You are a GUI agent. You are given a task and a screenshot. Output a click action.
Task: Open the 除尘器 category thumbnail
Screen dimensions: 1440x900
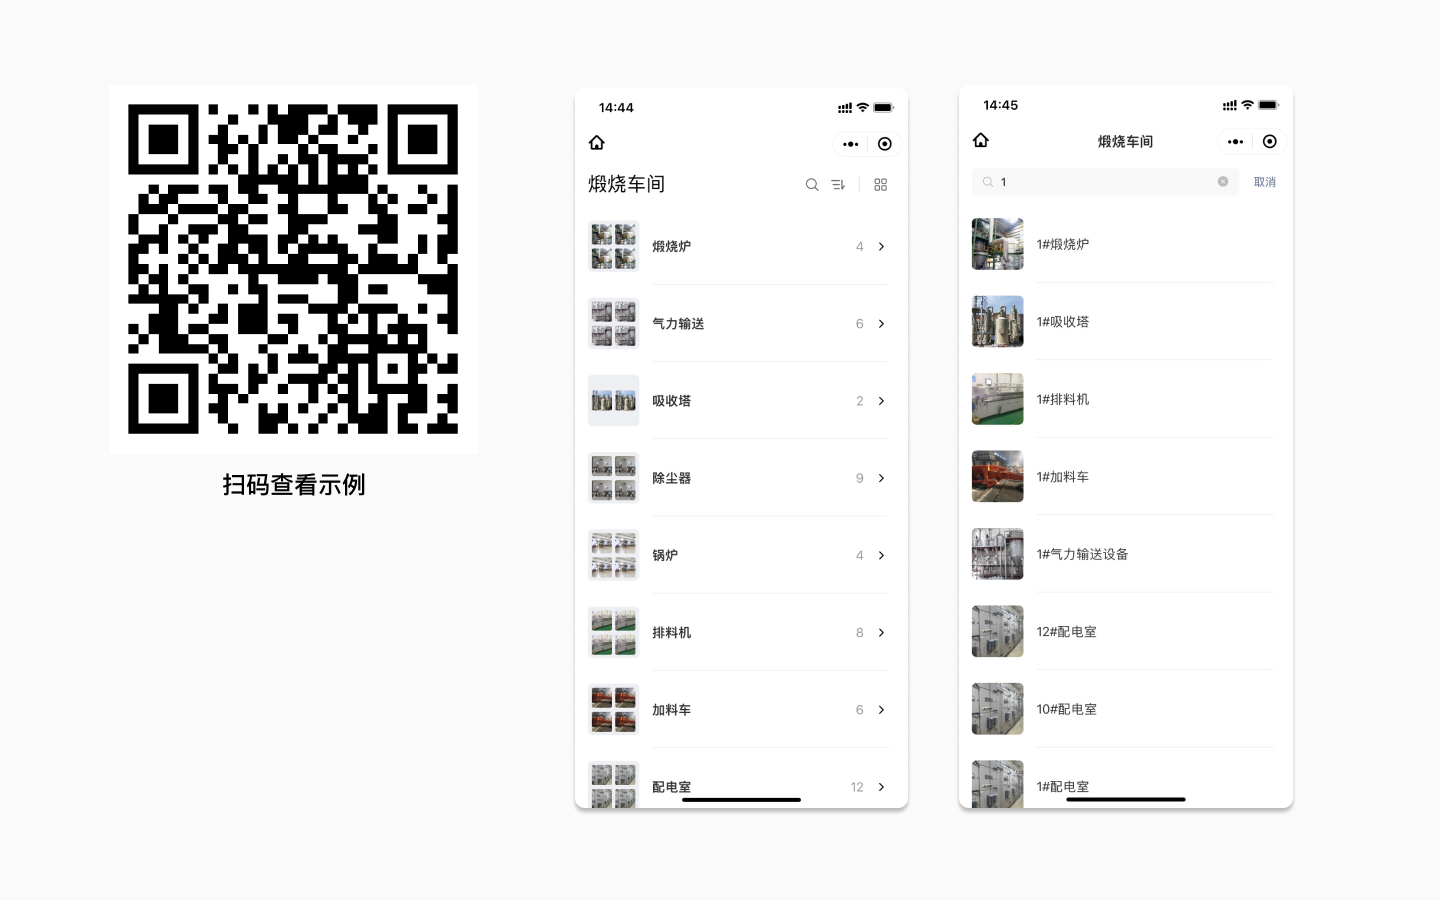click(x=613, y=478)
